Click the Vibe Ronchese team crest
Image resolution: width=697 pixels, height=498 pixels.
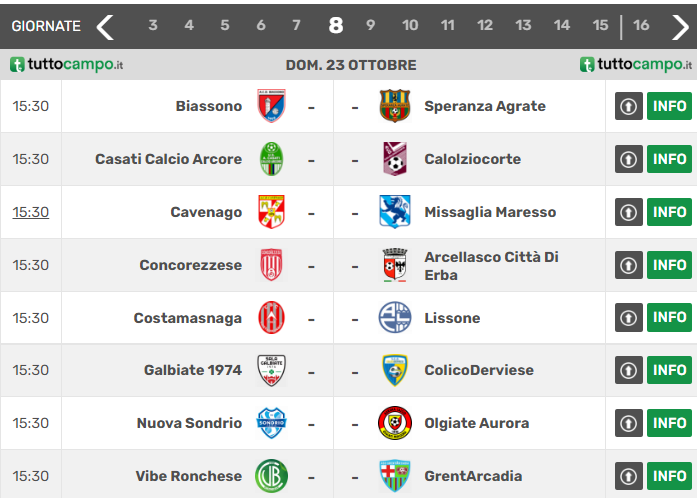coord(270,476)
